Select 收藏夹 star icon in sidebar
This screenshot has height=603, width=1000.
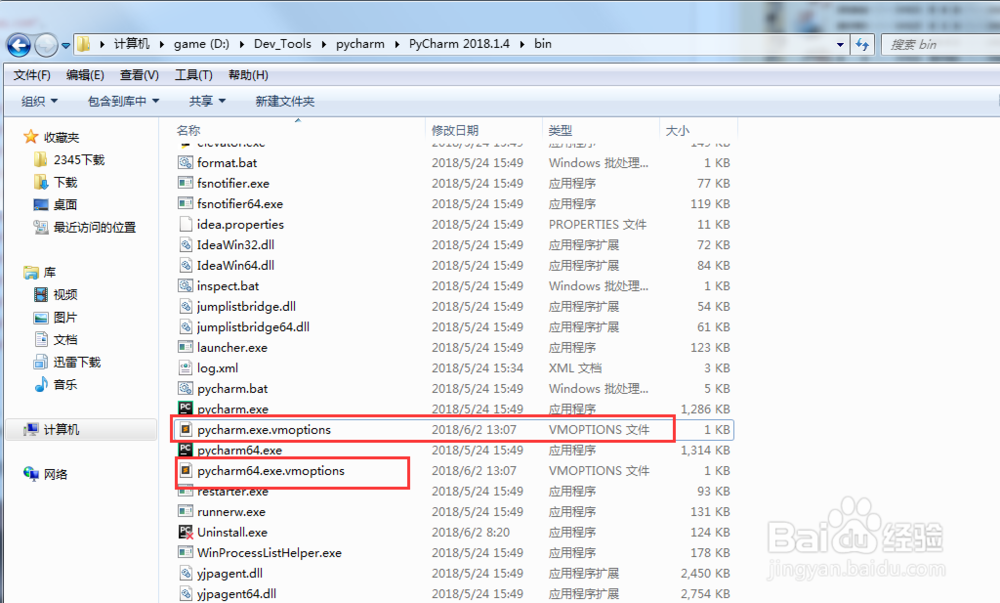(x=31, y=136)
